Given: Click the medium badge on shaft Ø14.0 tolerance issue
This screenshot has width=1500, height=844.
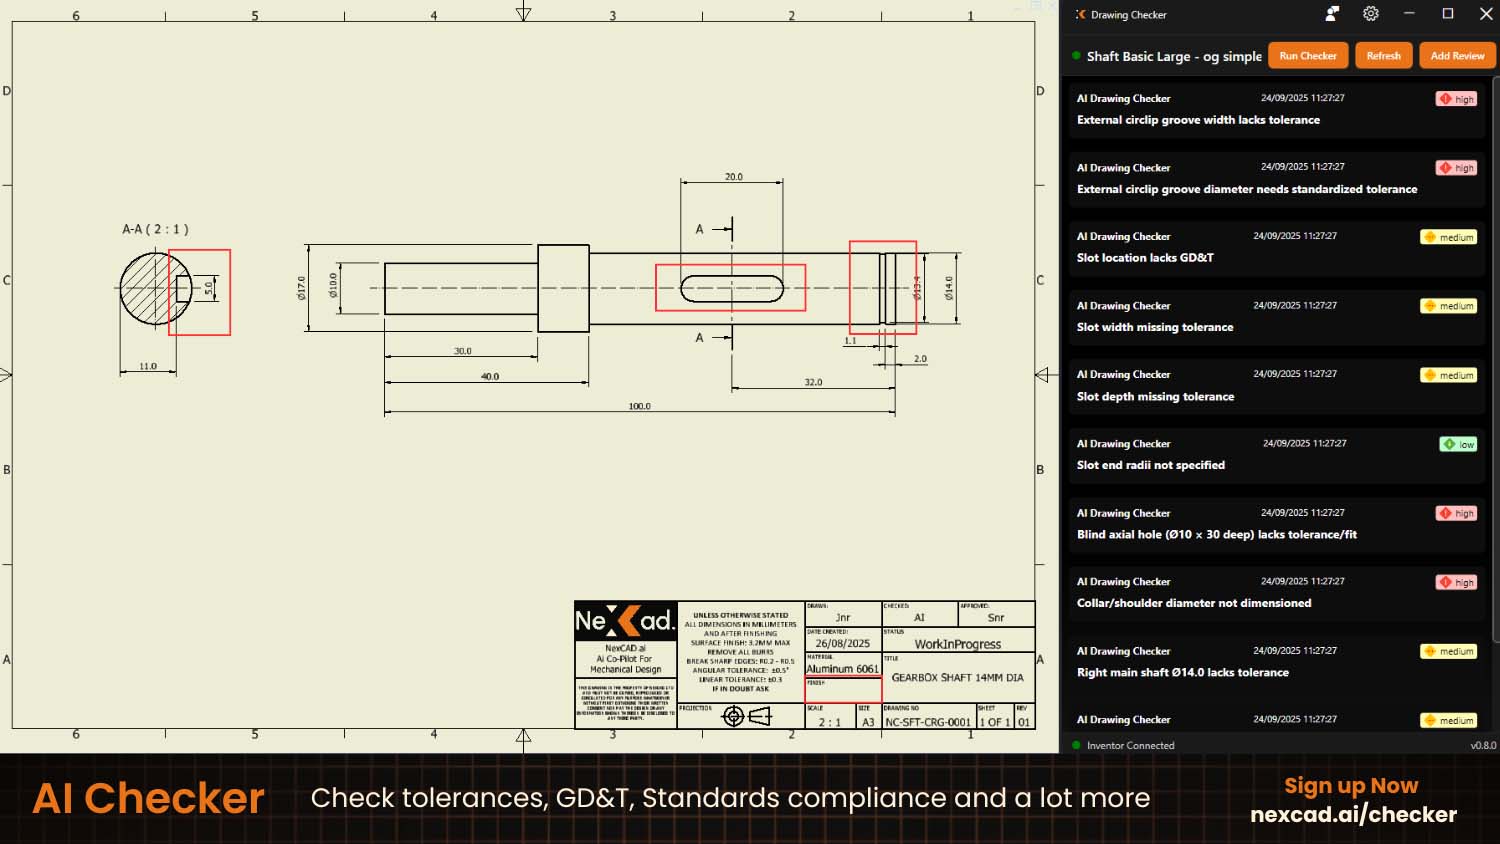Looking at the screenshot, I should point(1448,651).
